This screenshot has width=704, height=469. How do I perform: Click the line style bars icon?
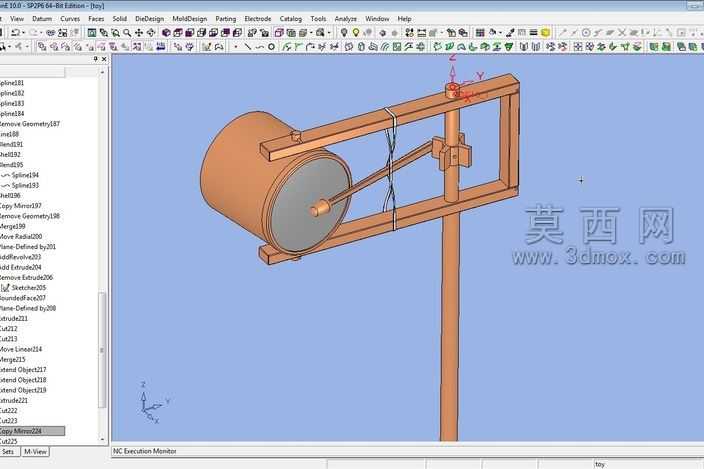click(533, 33)
